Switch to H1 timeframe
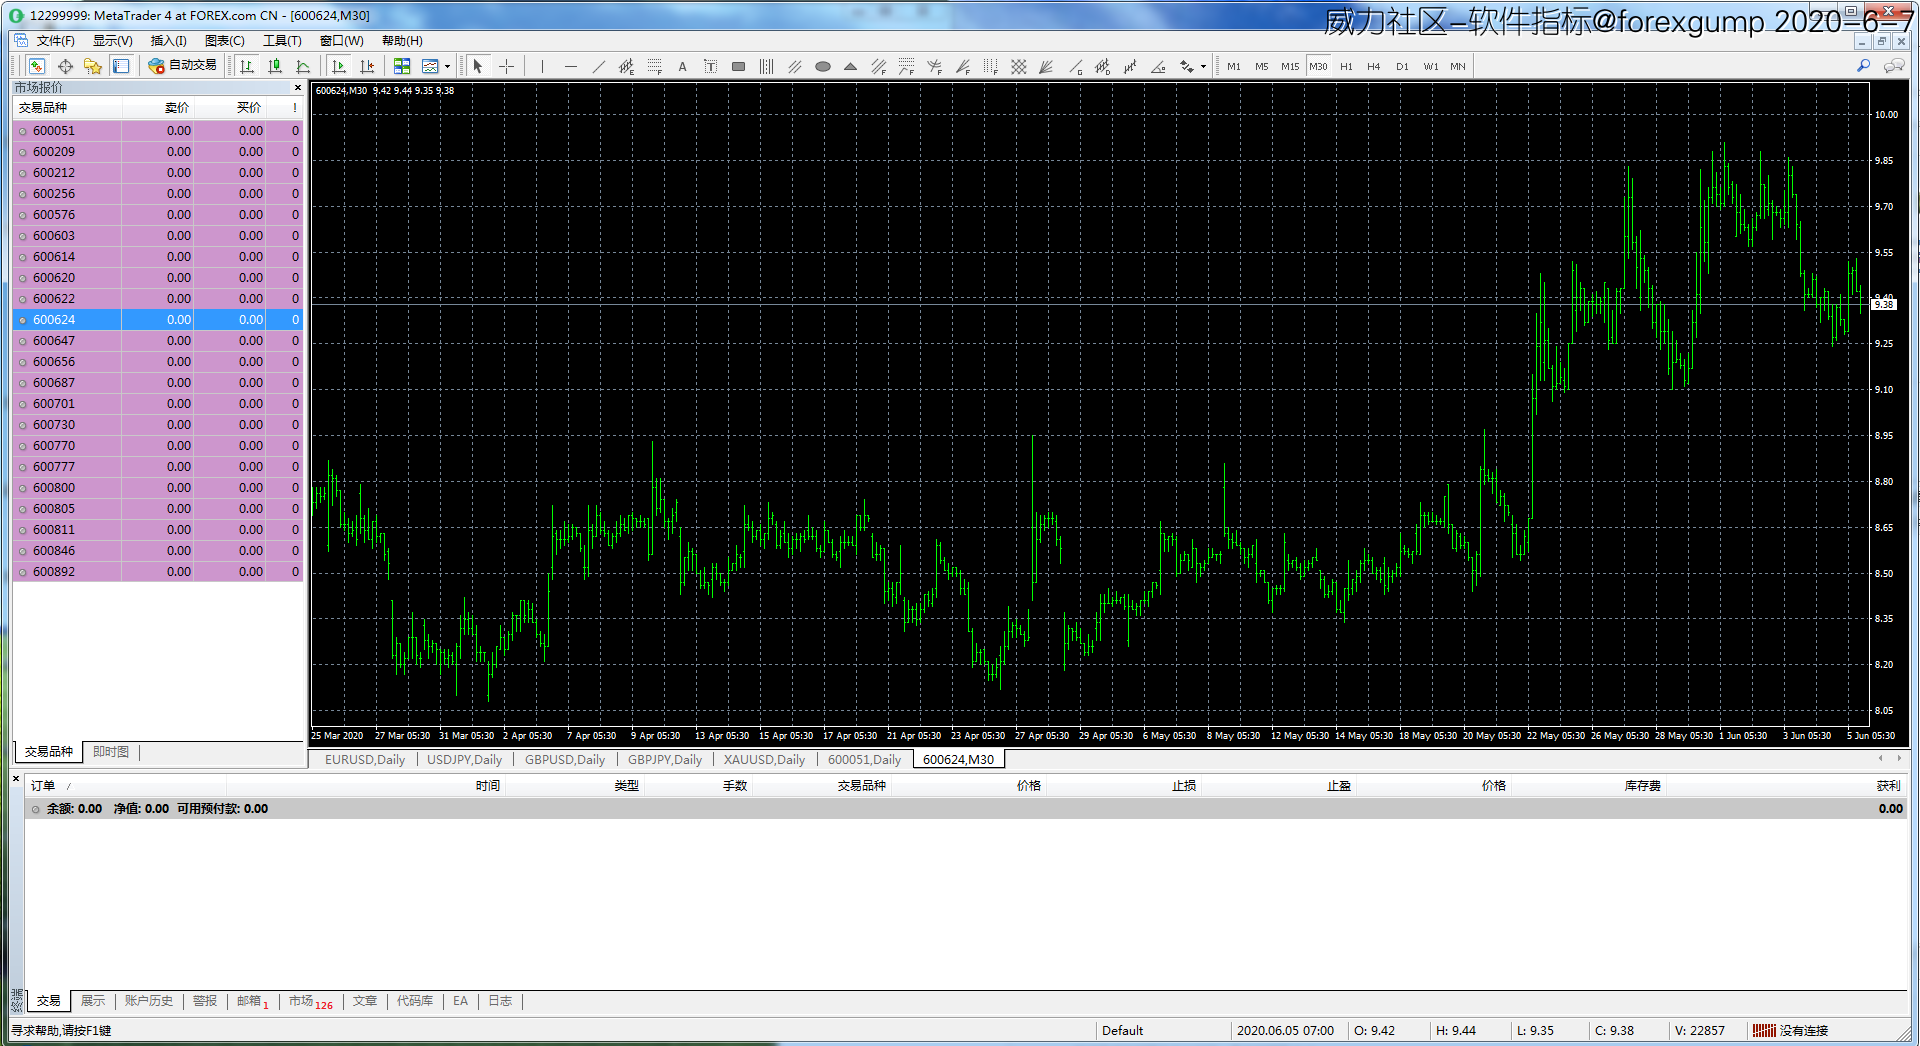 1346,66
